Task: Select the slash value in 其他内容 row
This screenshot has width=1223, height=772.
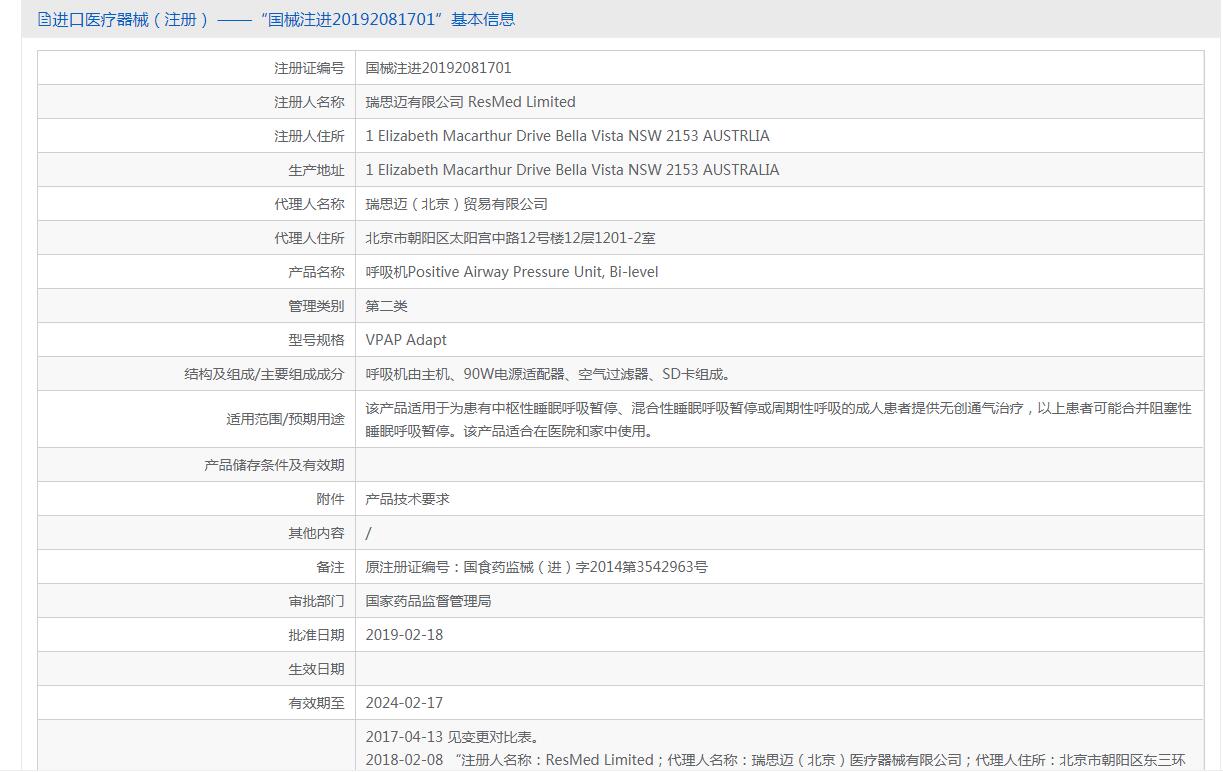Action: point(368,533)
